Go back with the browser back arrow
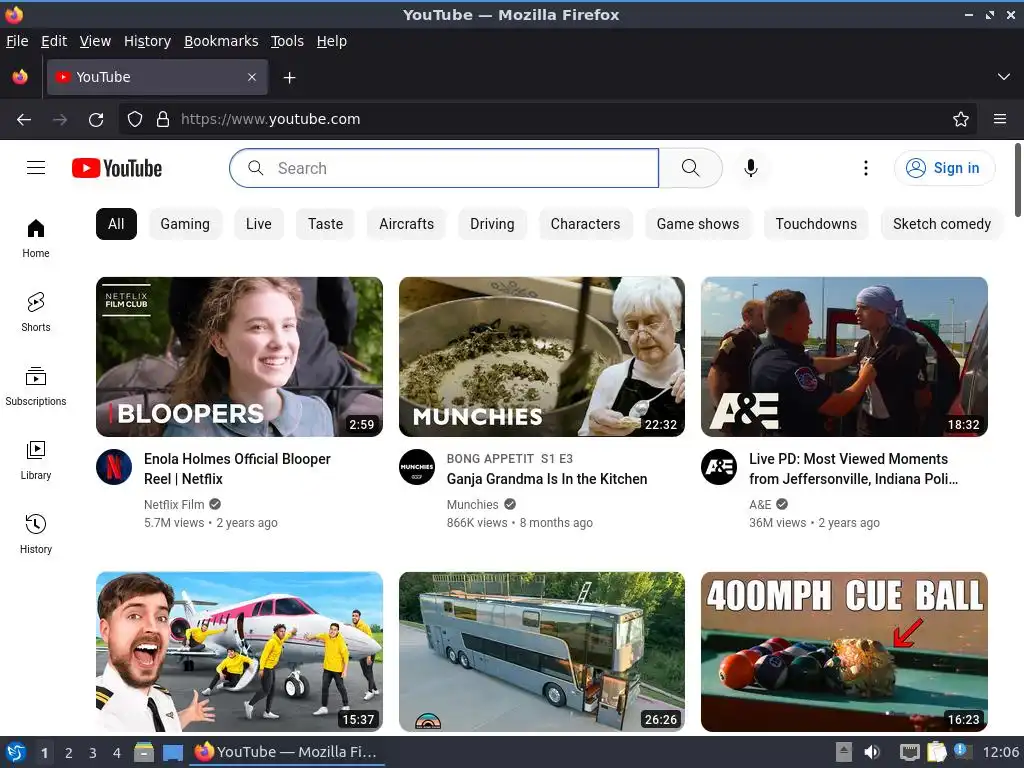Screen dimensions: 1024x768 tap(24, 120)
